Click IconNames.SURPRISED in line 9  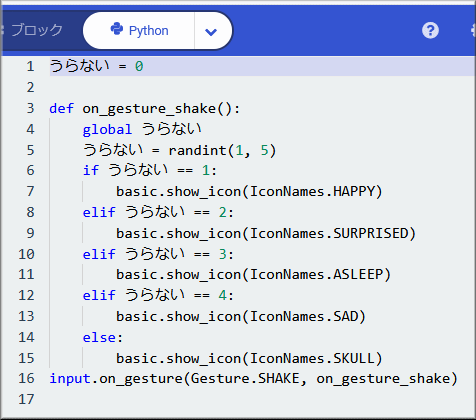pos(329,233)
